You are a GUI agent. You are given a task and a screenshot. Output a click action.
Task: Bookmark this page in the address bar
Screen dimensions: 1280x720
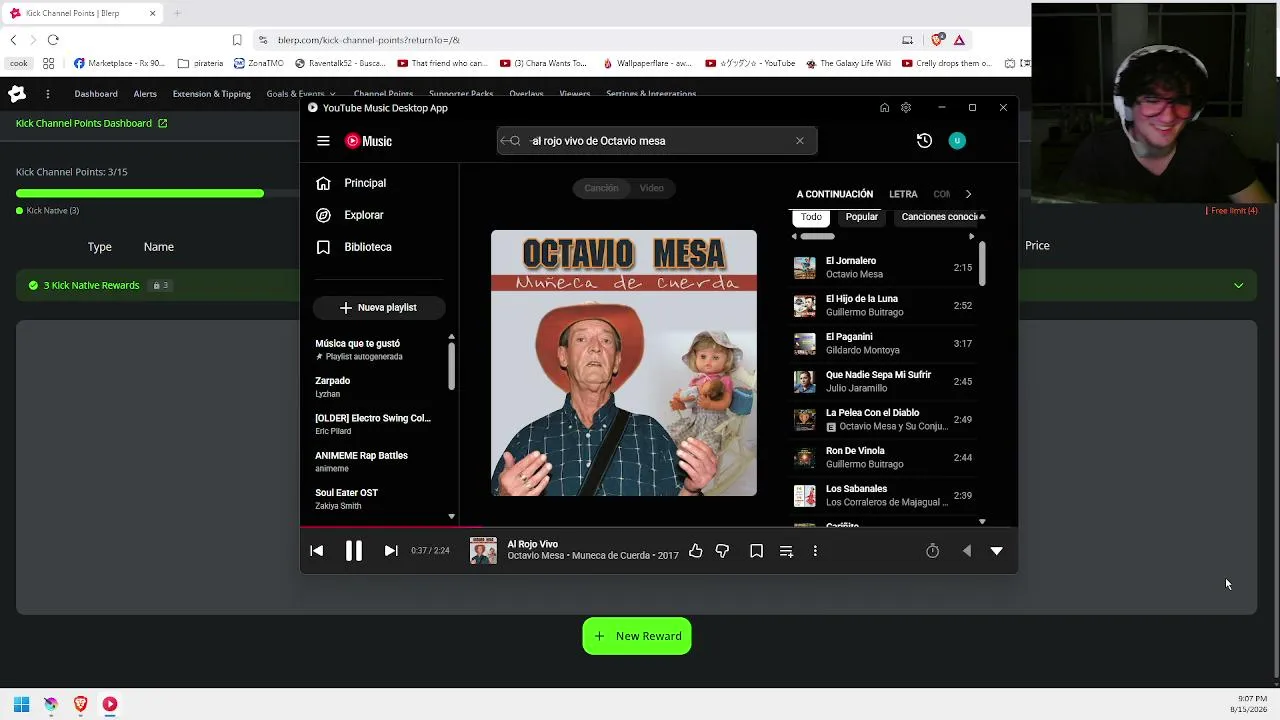[237, 40]
